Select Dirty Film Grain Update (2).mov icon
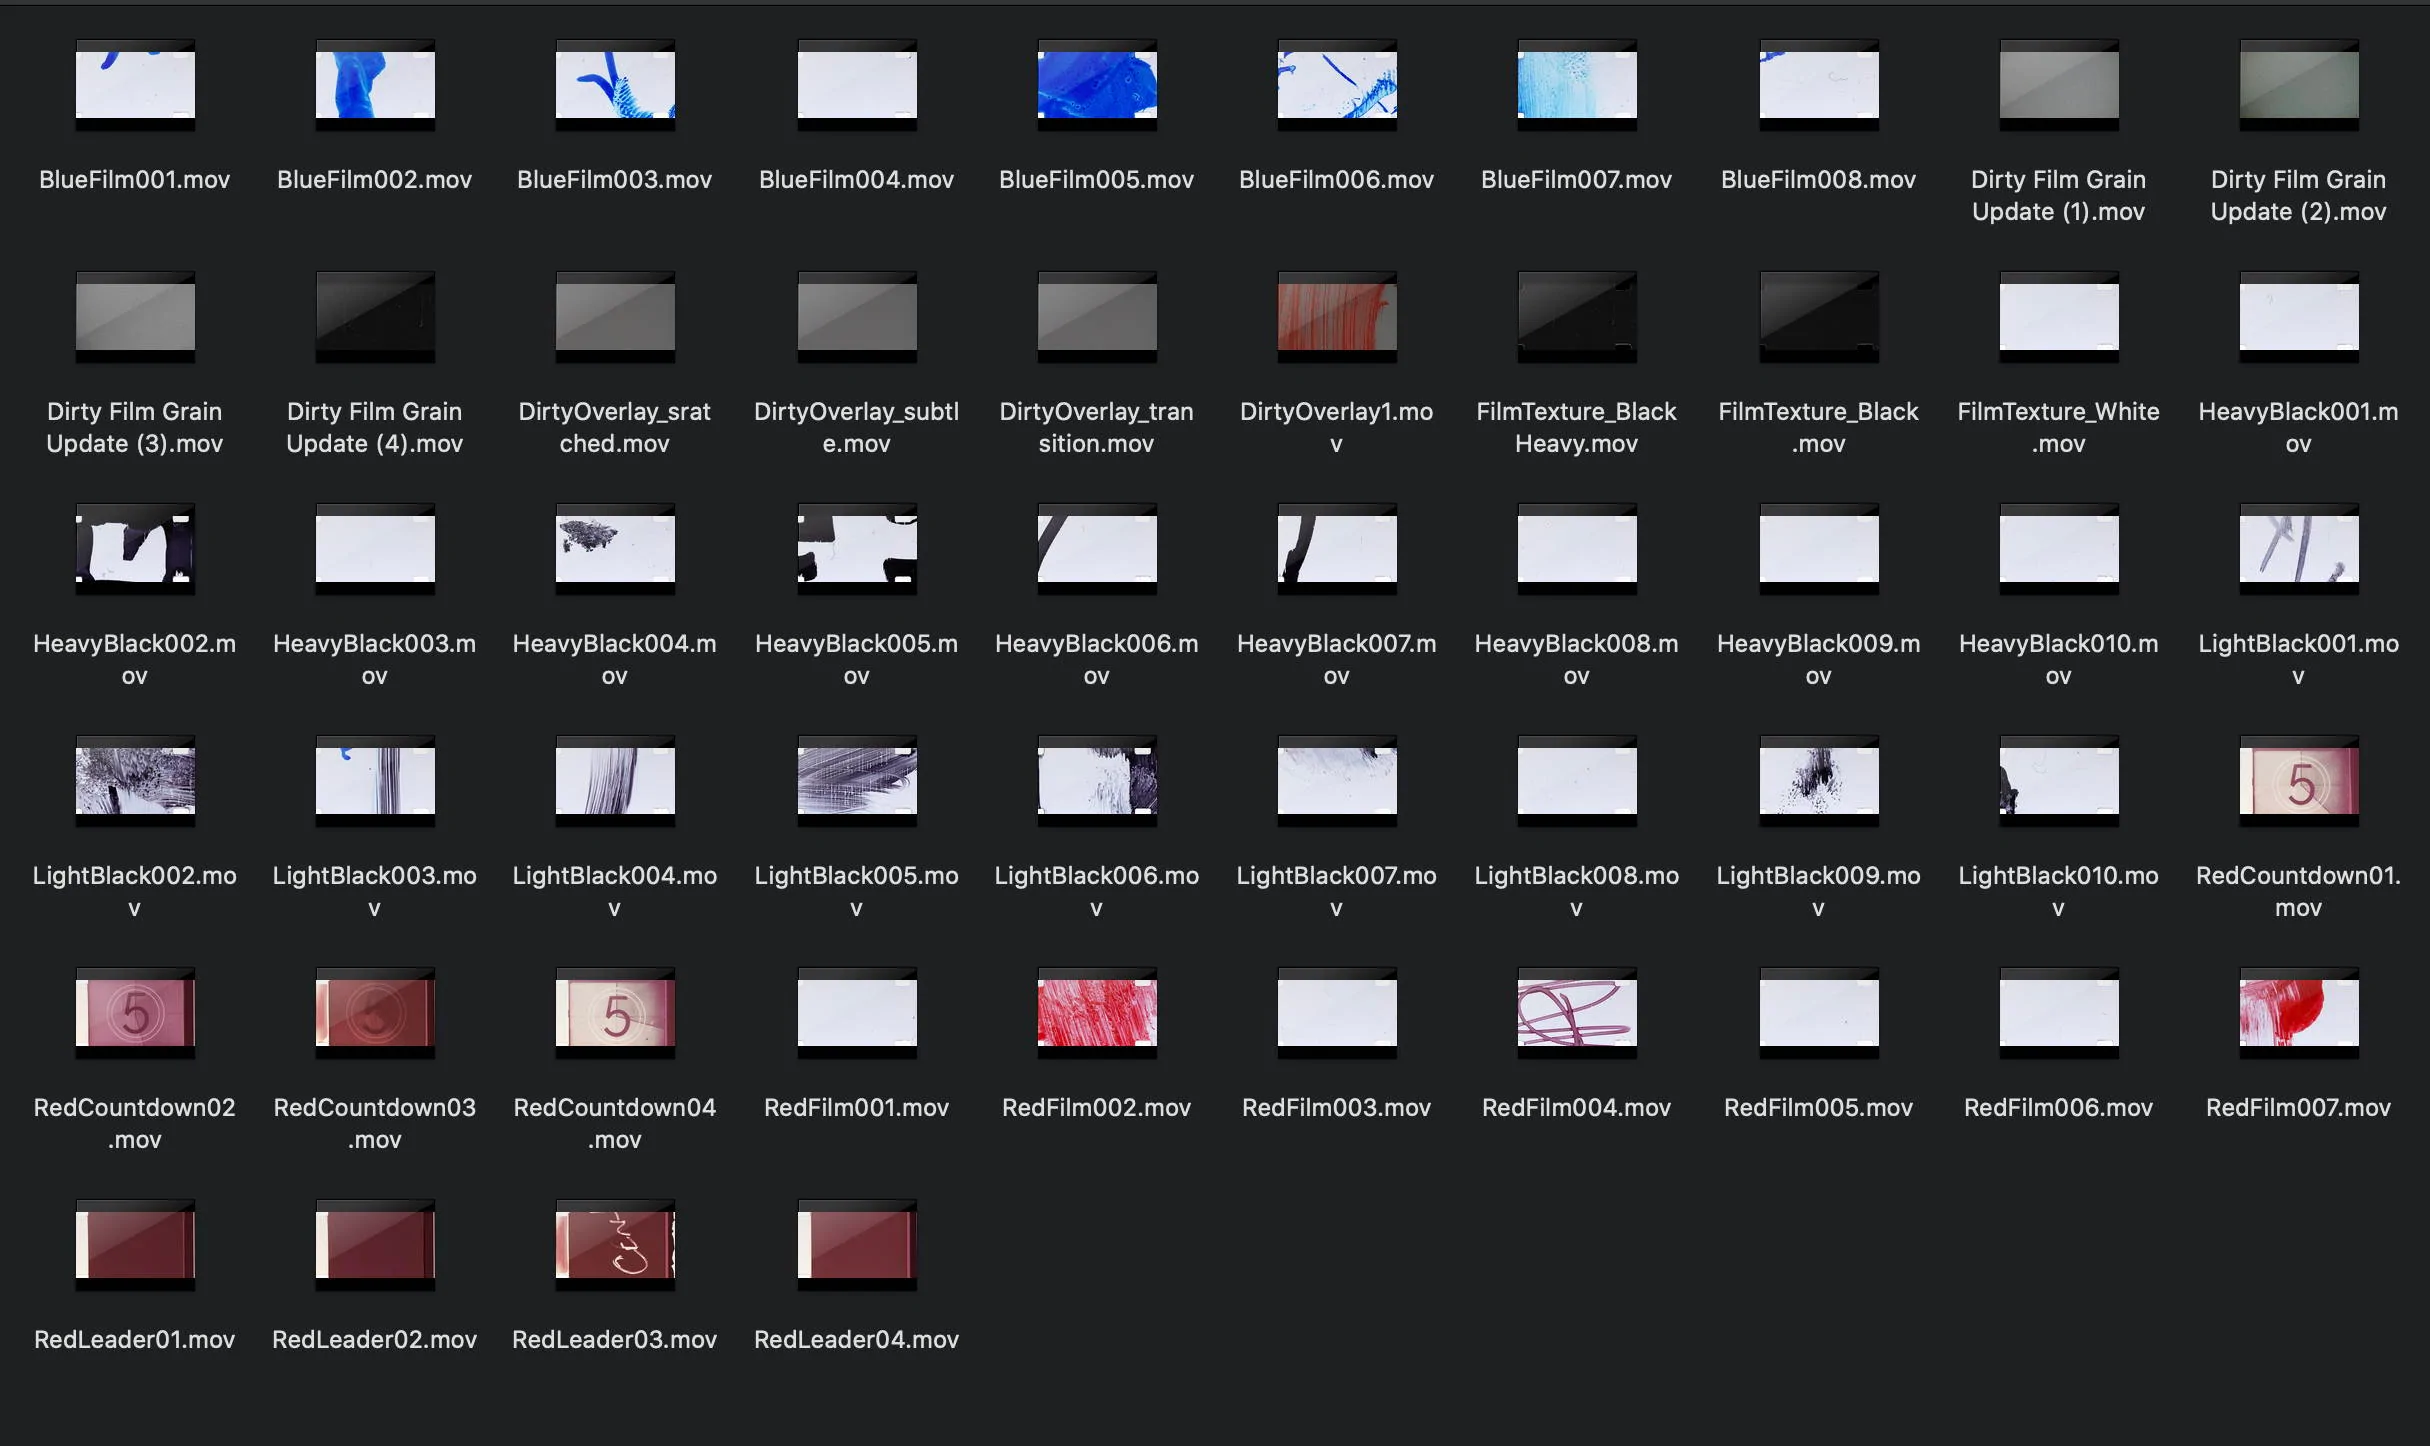This screenshot has width=2430, height=1446. [x=2299, y=85]
